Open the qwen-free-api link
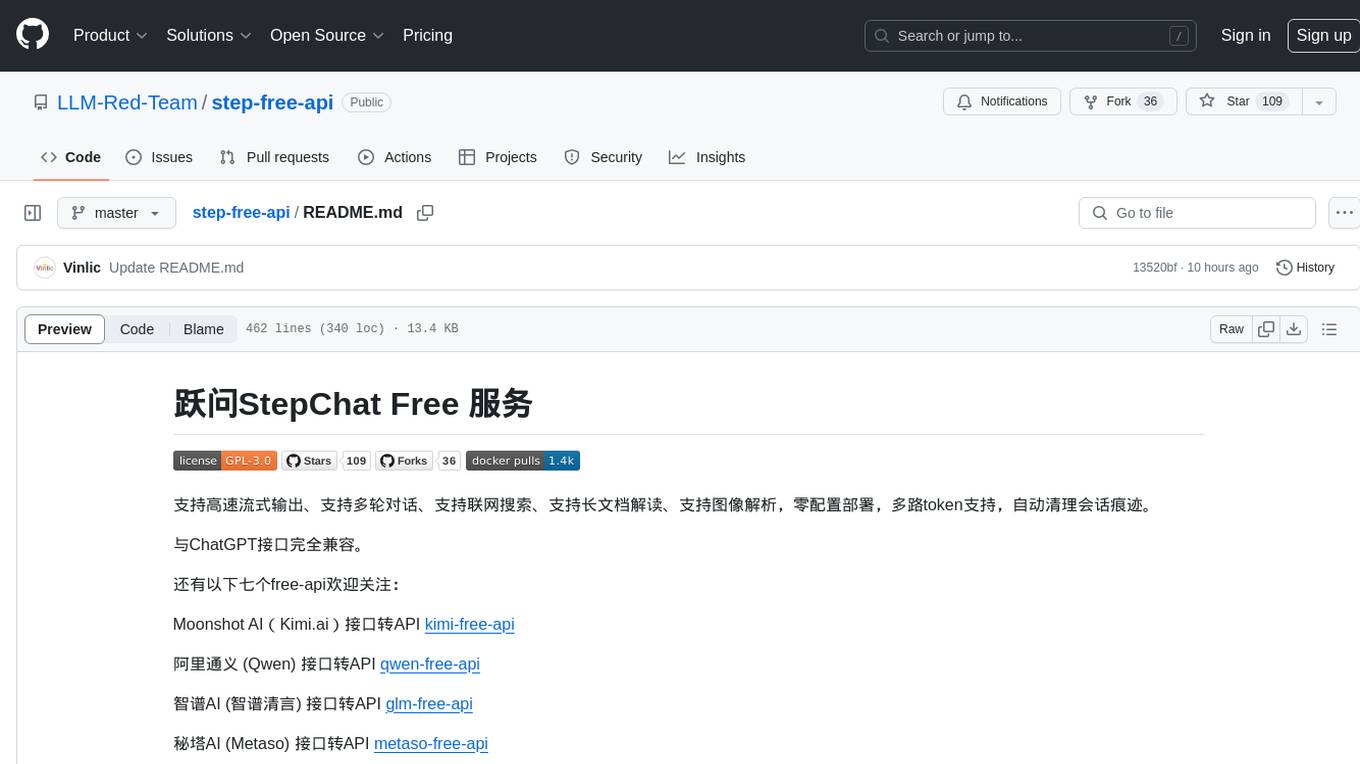1360x764 pixels. coord(430,664)
